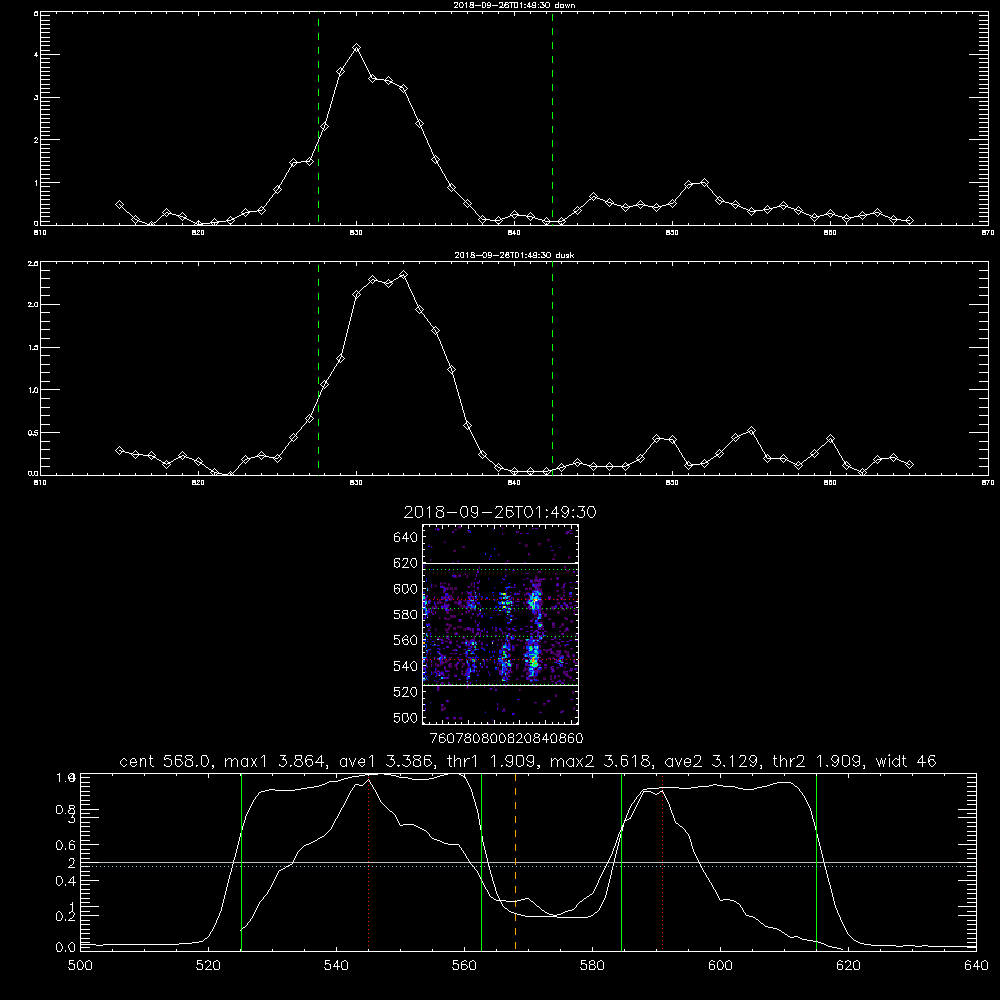This screenshot has width=1000, height=1000.
Task: Select the 'thr2 1.909' value
Action: click(x=817, y=761)
